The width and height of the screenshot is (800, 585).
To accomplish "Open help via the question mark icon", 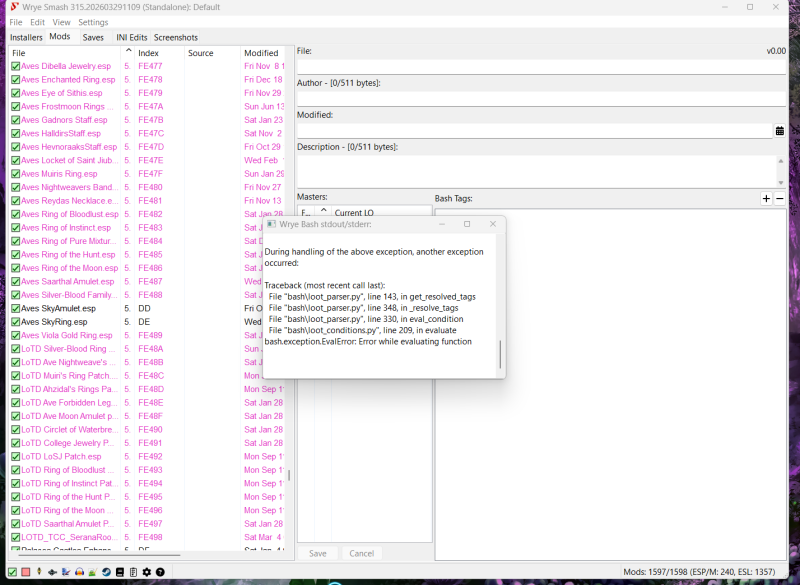I will [160, 572].
